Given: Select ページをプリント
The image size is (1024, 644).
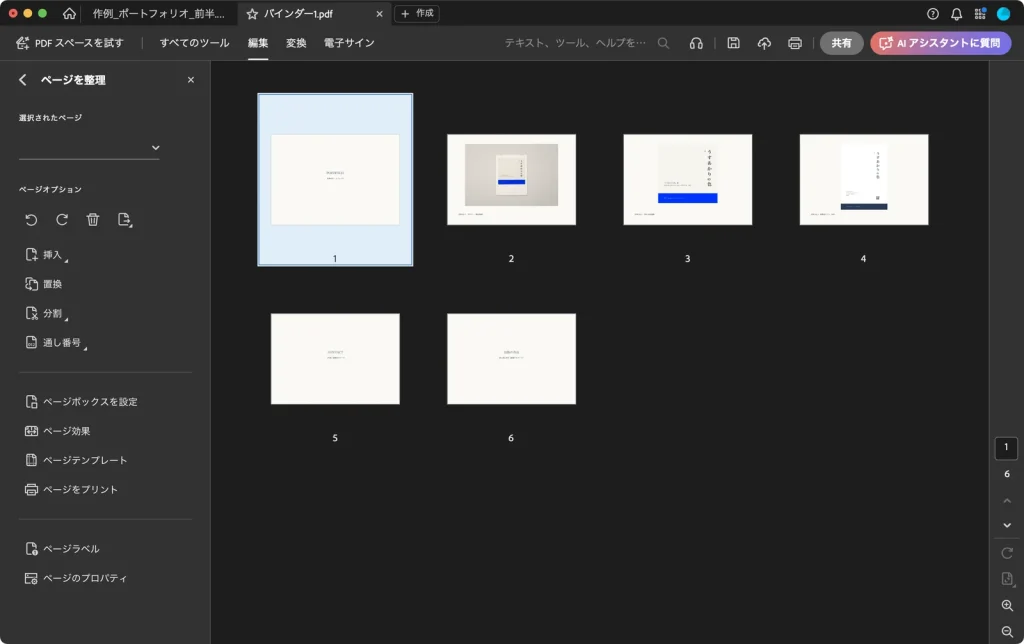Looking at the screenshot, I should click(x=71, y=490).
